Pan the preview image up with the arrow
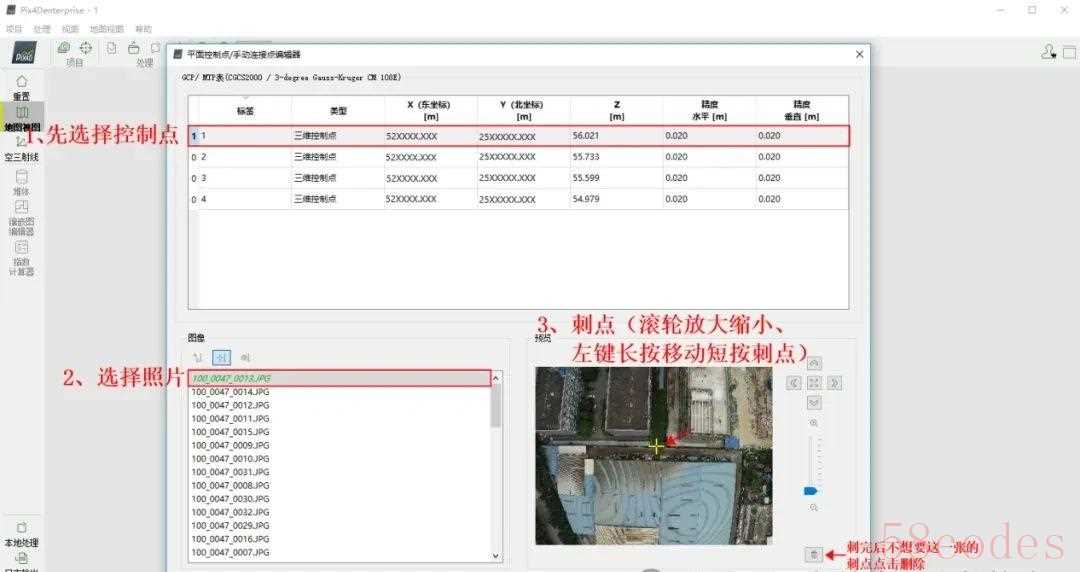The width and height of the screenshot is (1080, 572). 814,364
